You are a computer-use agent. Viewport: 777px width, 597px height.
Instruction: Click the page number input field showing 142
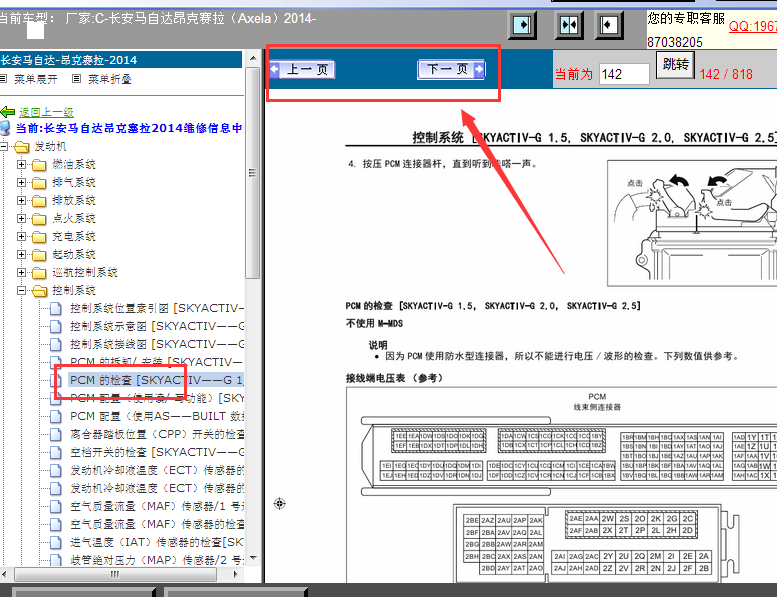[x=624, y=74]
